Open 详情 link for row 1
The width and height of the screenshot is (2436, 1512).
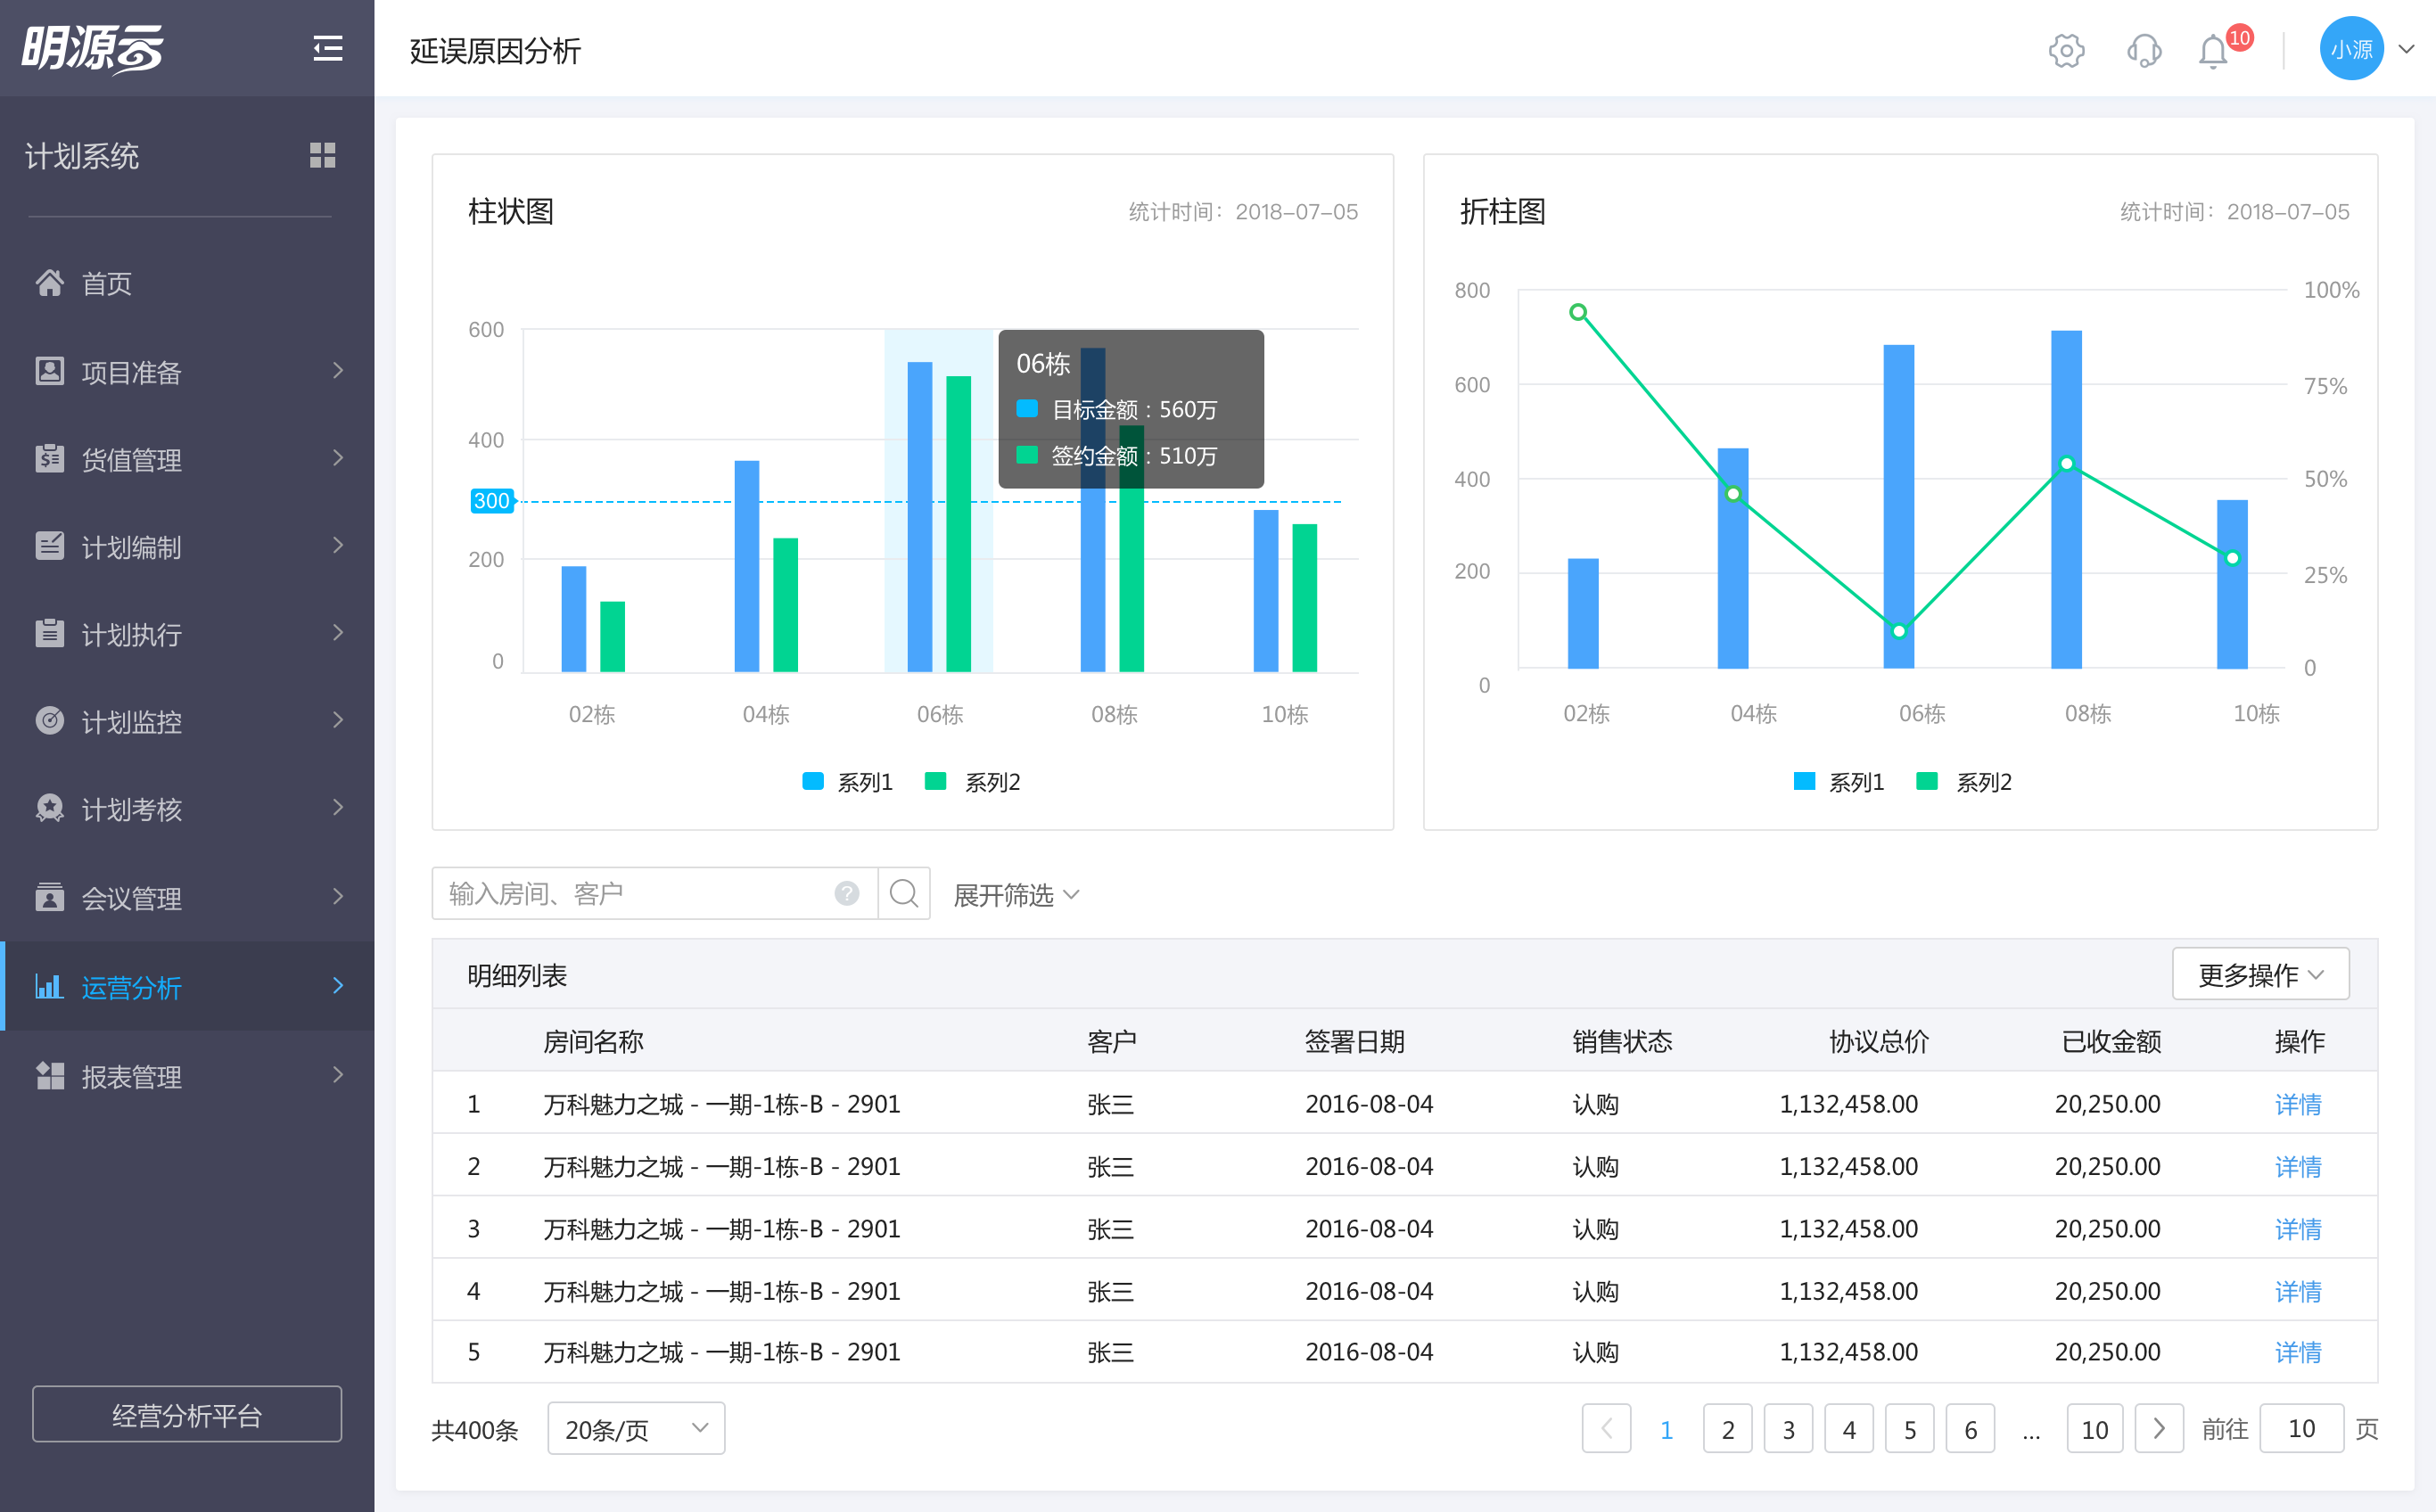click(2297, 1104)
